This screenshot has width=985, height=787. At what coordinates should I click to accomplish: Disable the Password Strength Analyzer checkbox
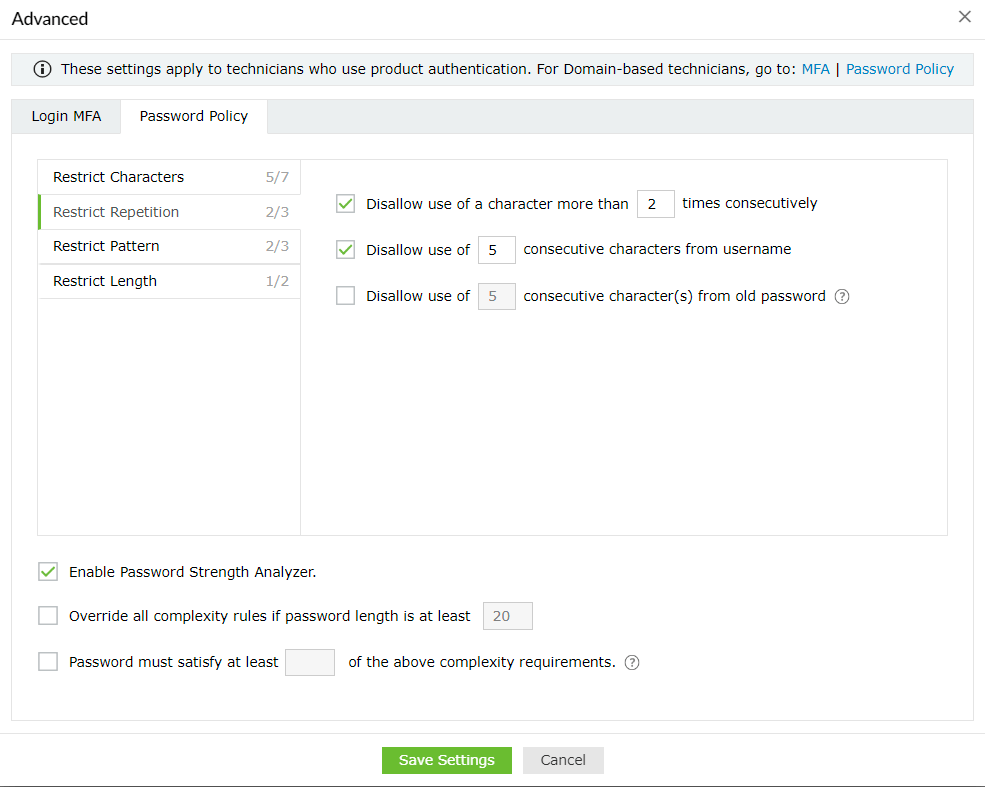(x=48, y=572)
